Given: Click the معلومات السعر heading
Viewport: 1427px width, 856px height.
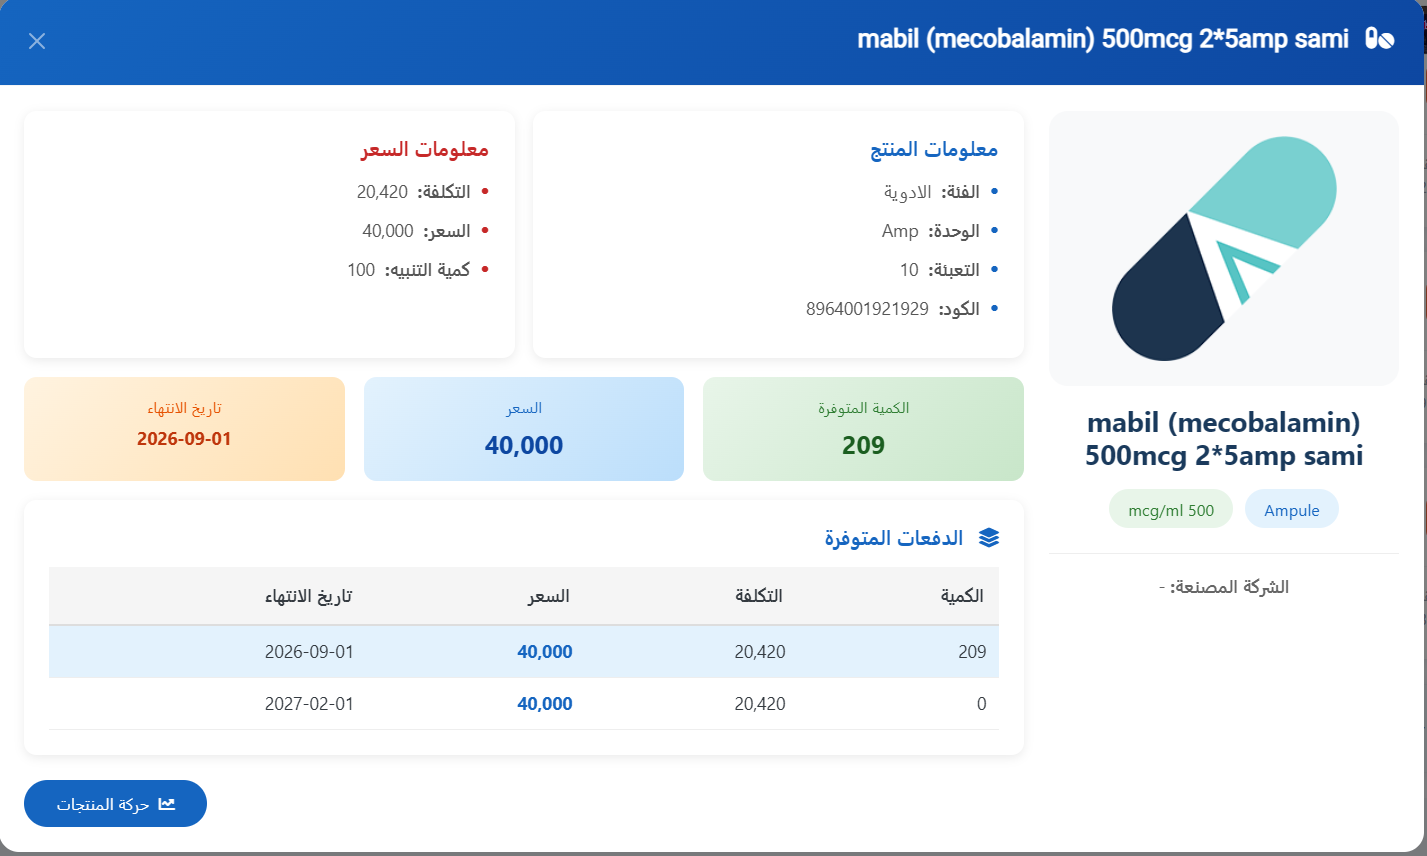Looking at the screenshot, I should pyautogui.click(x=425, y=149).
